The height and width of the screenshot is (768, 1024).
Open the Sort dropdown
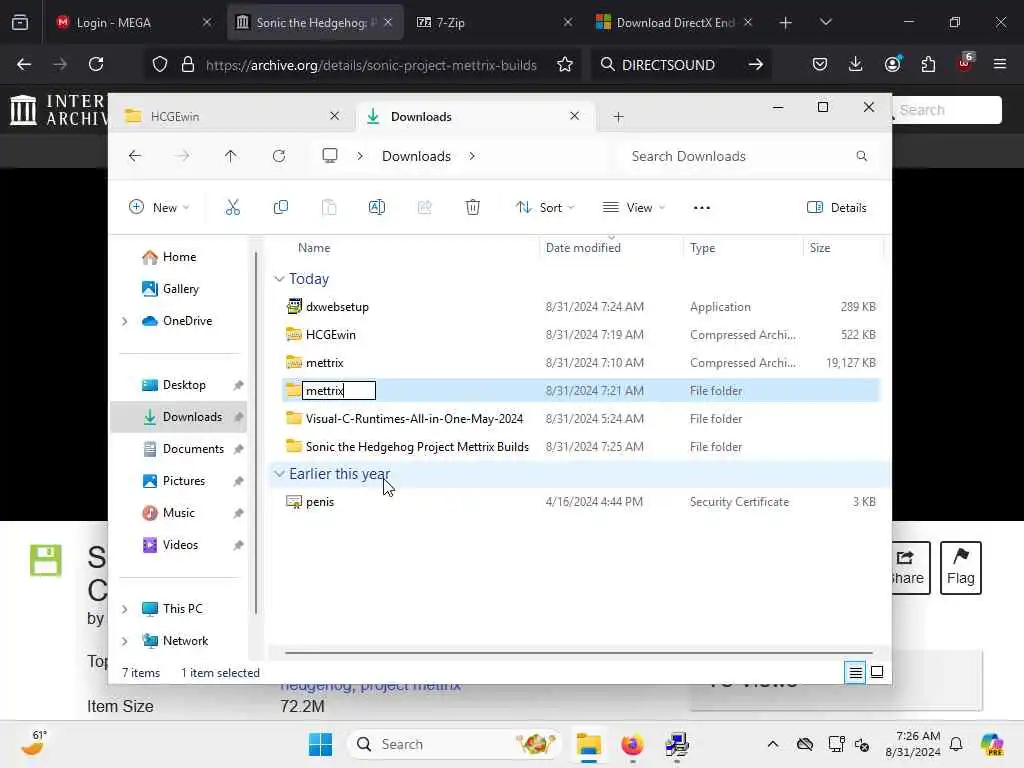(x=545, y=208)
